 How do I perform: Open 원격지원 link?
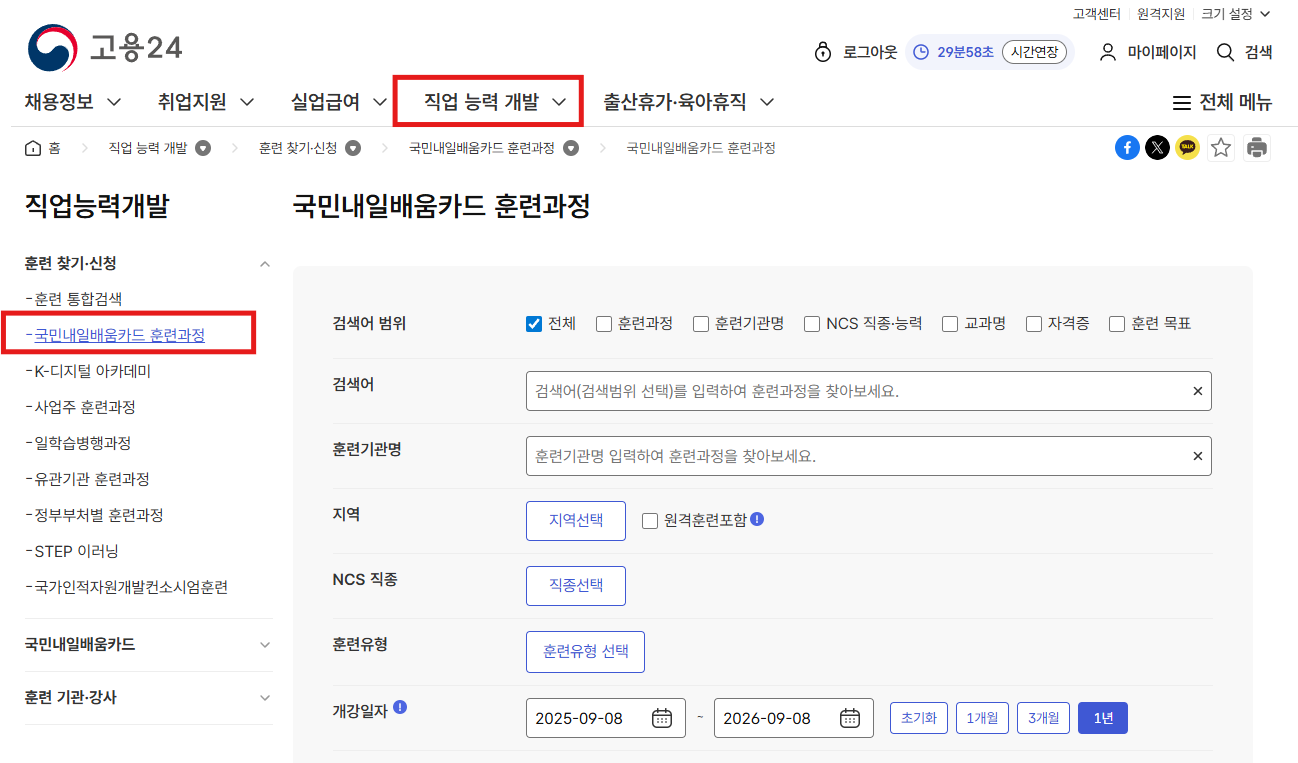point(1161,14)
